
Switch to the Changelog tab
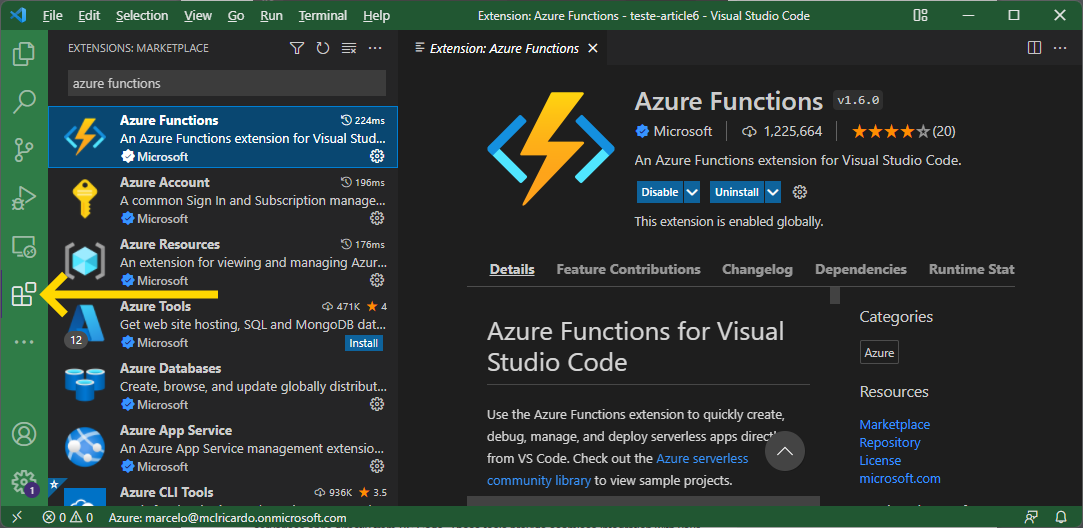[757, 270]
